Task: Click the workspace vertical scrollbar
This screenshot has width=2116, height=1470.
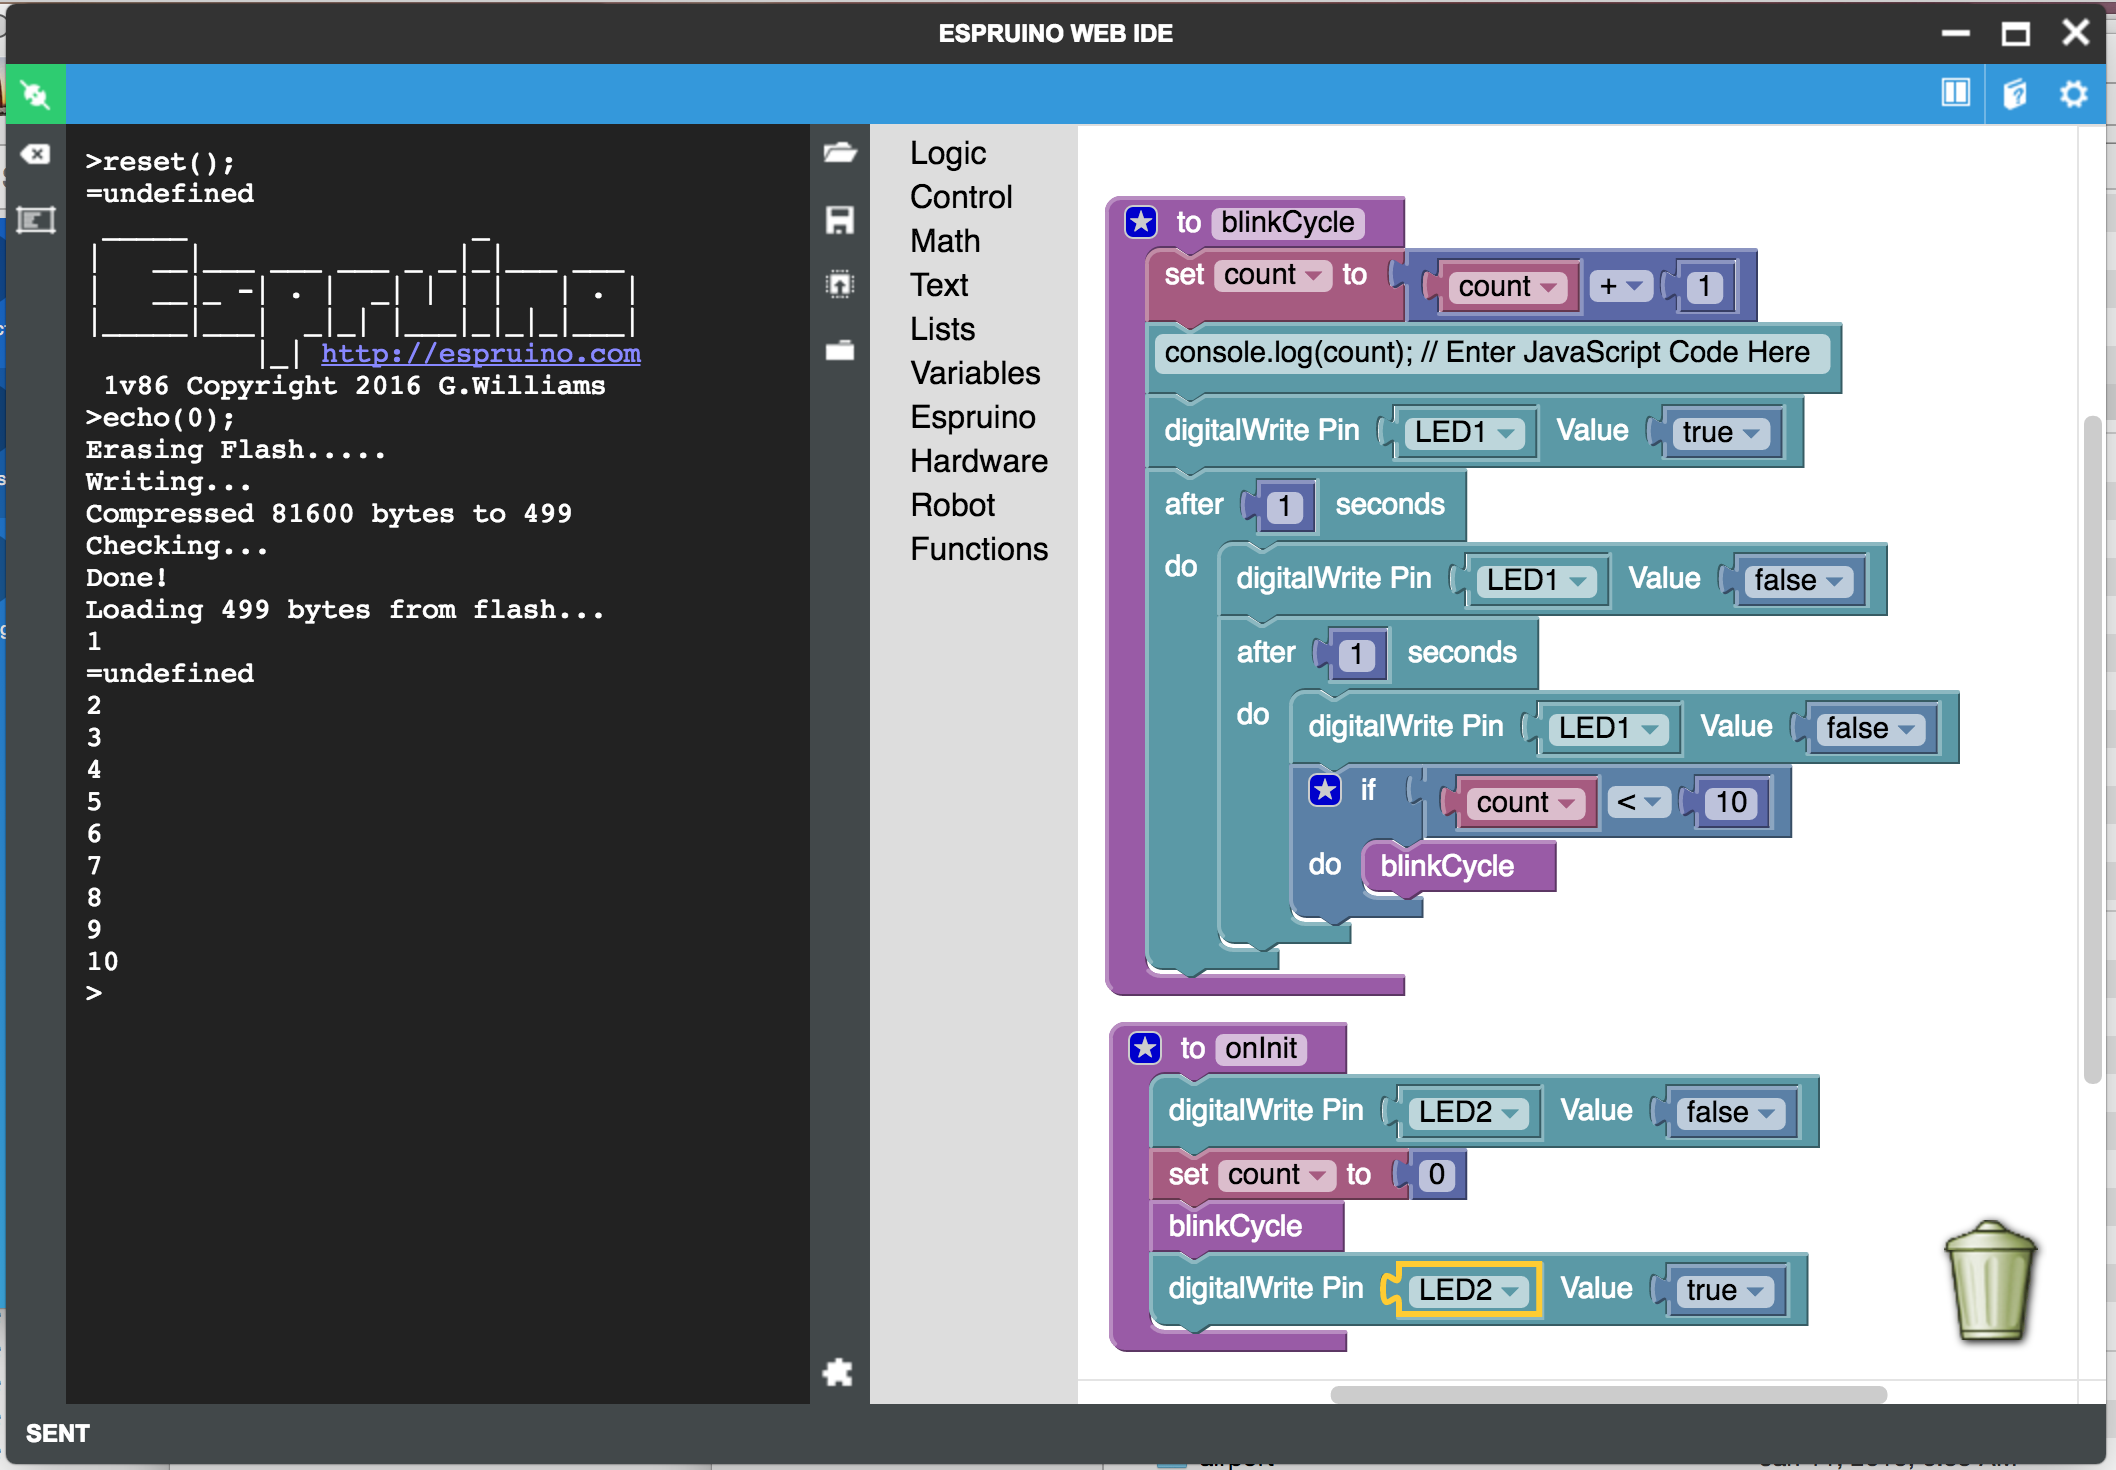Action: point(2092,750)
